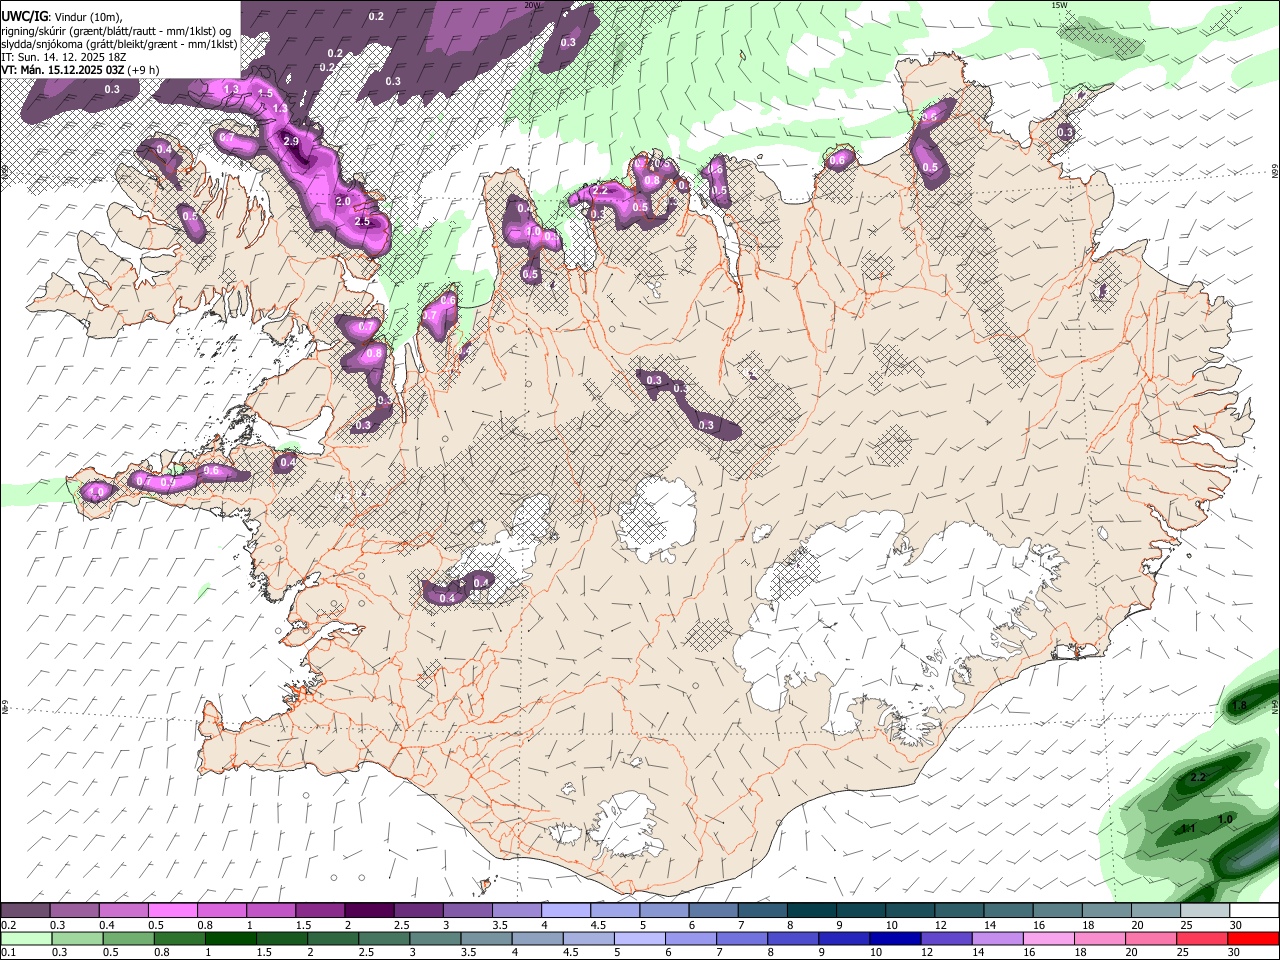Click the 20W longitude label
1280x960 pixels.
point(532,5)
